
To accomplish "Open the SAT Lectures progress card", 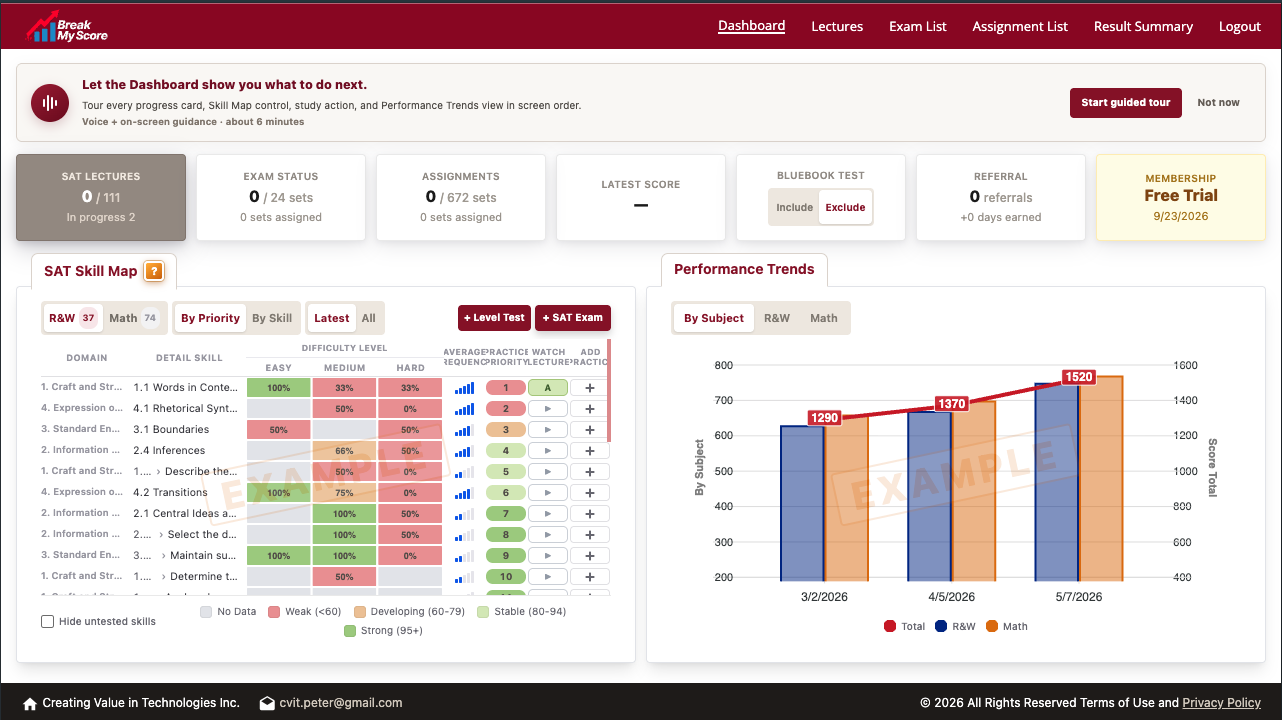I will [x=101, y=197].
